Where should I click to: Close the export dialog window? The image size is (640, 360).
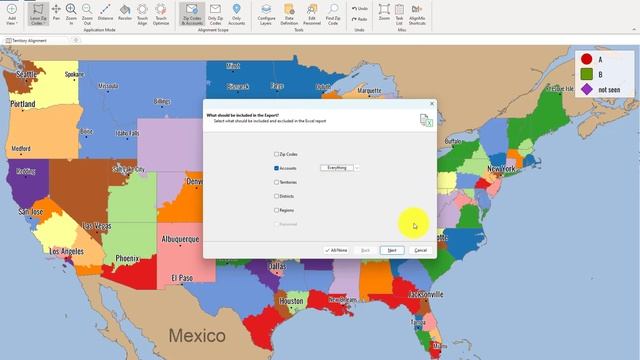click(x=432, y=104)
